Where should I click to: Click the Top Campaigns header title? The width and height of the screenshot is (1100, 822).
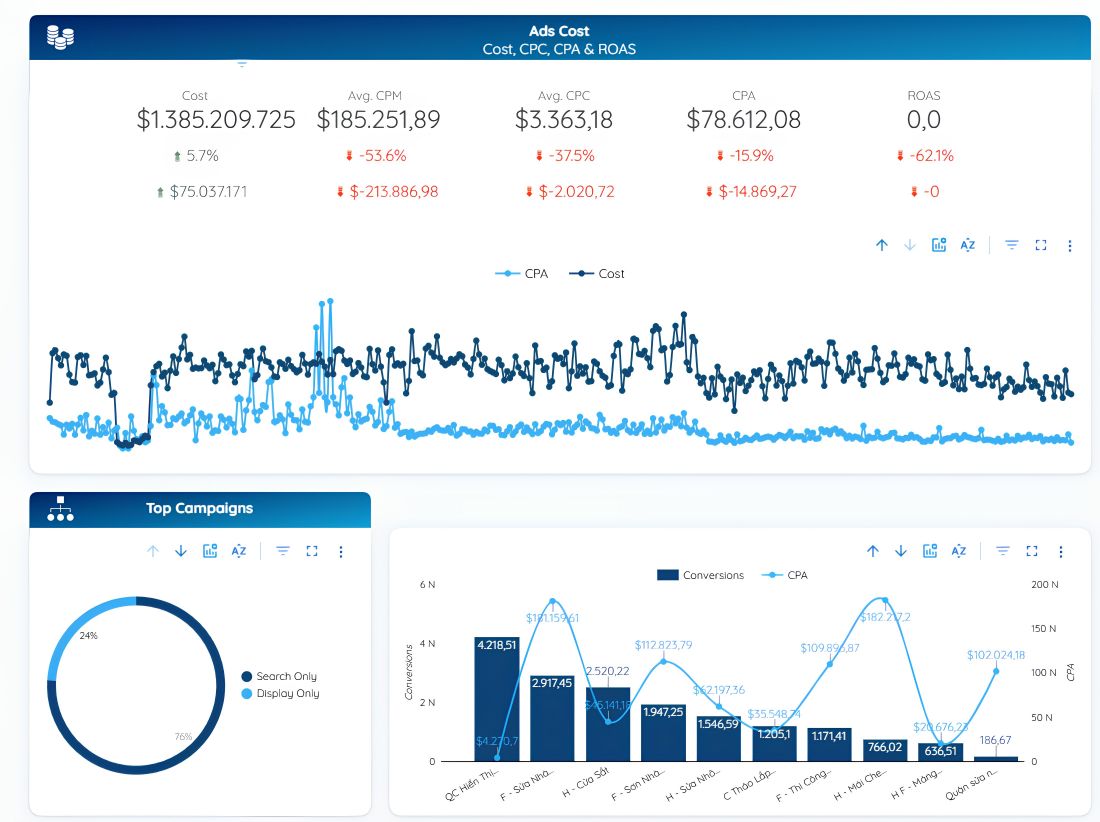[199, 508]
